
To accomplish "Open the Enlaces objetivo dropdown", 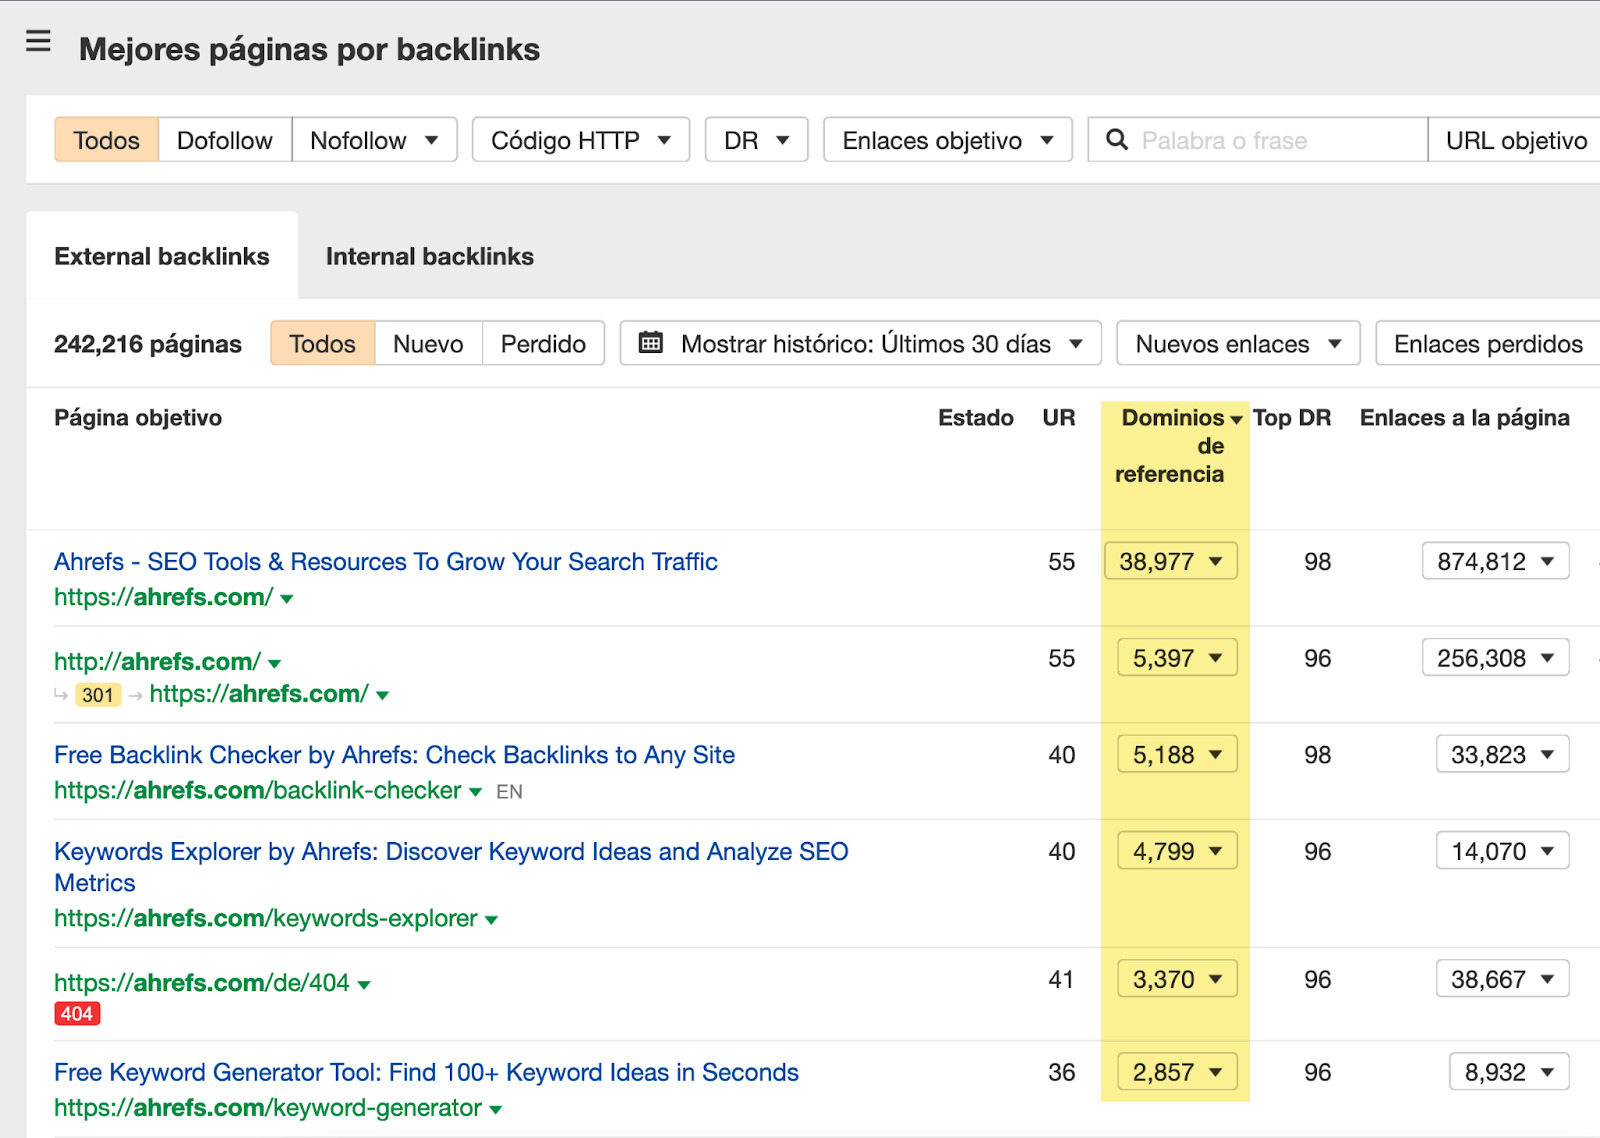I will [x=947, y=140].
